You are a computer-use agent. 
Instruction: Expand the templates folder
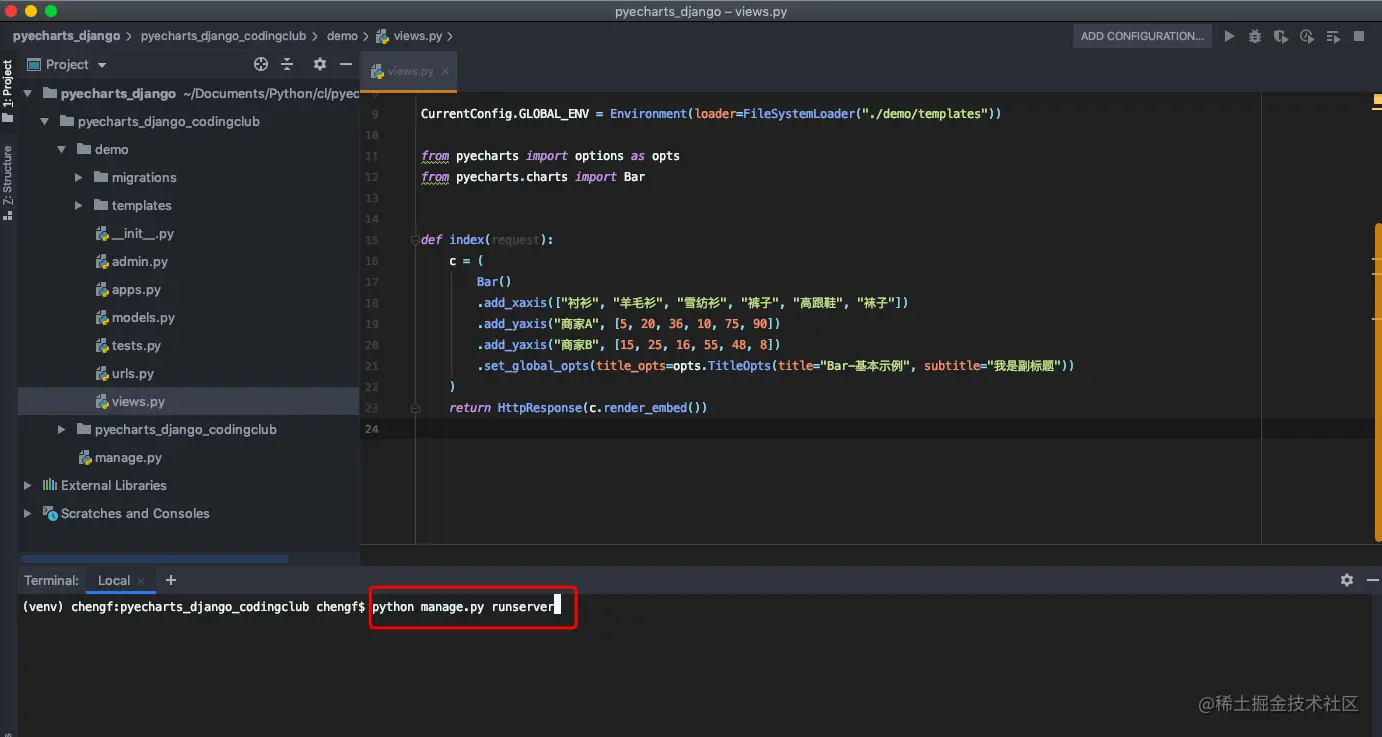pos(79,205)
